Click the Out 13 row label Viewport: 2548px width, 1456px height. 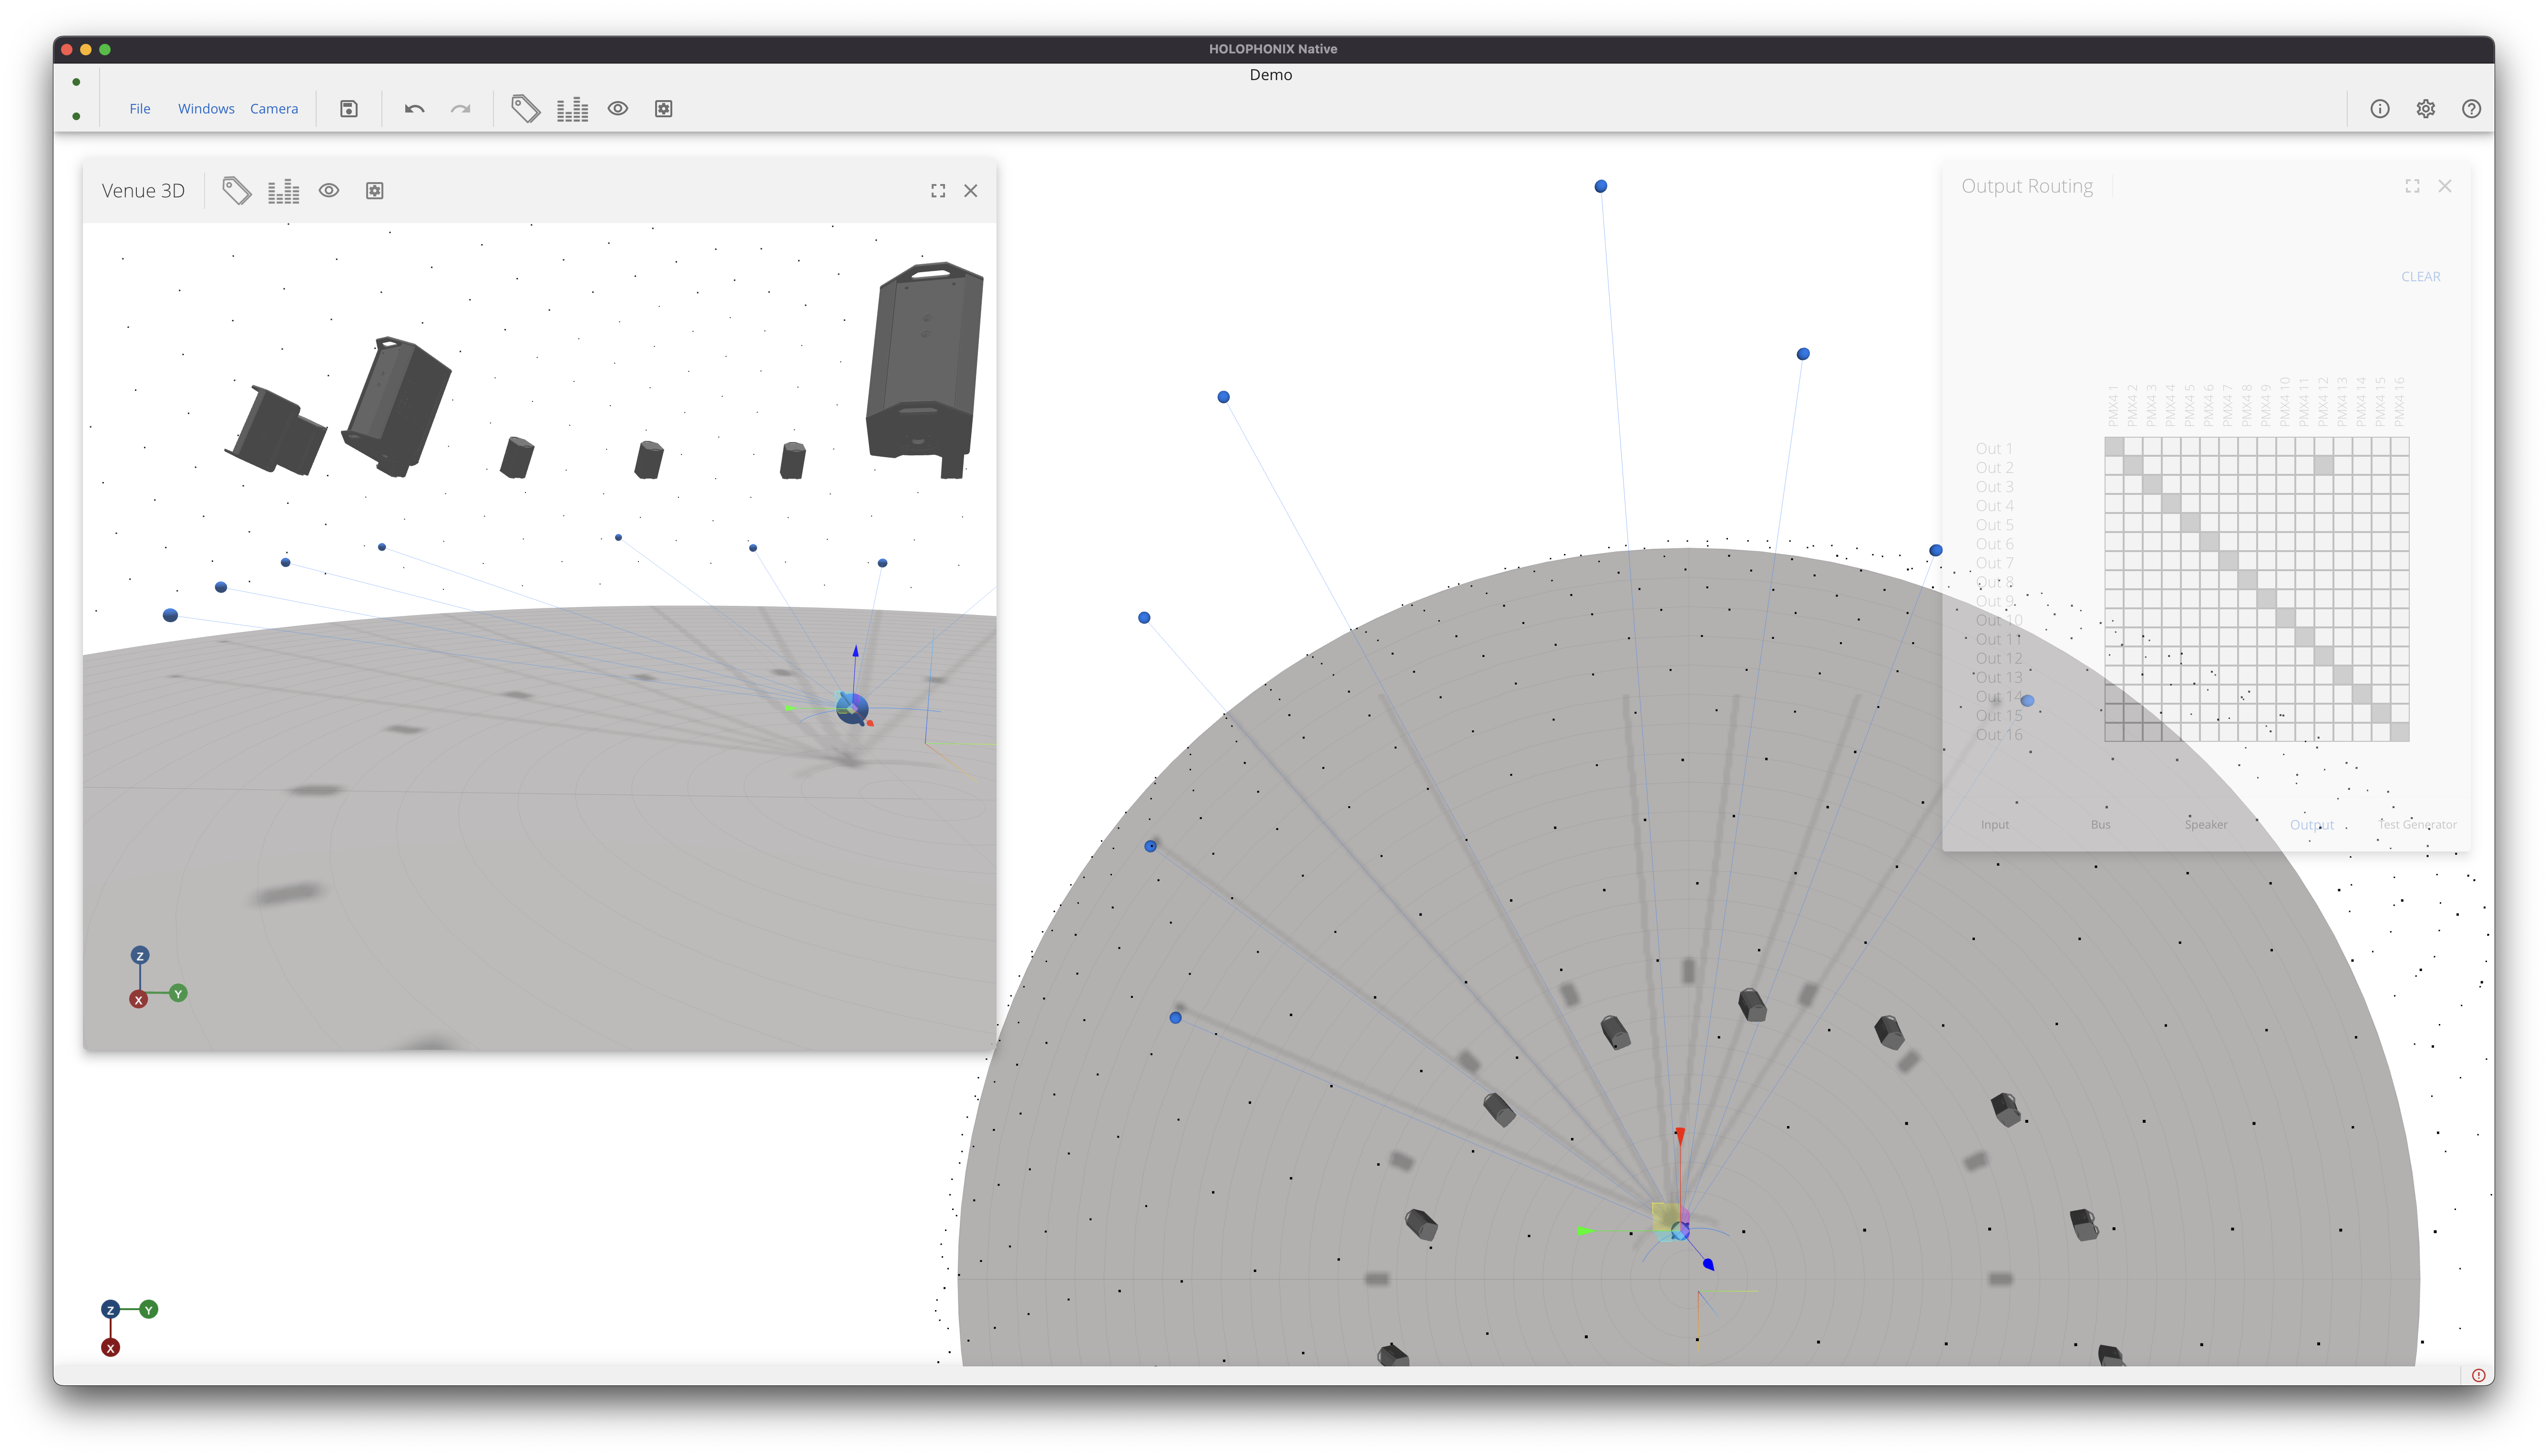[x=1999, y=677]
